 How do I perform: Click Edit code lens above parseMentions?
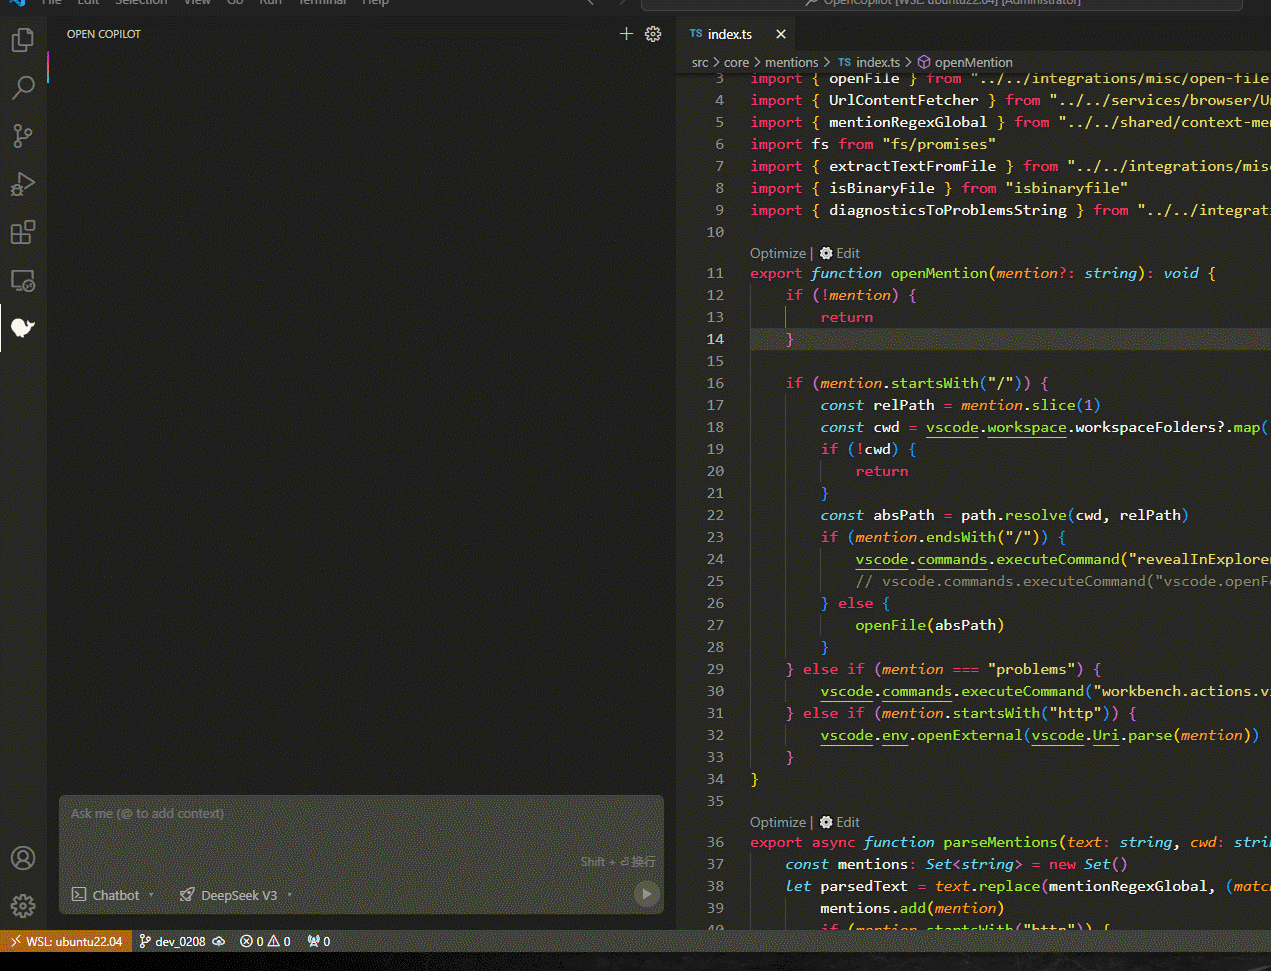(848, 822)
